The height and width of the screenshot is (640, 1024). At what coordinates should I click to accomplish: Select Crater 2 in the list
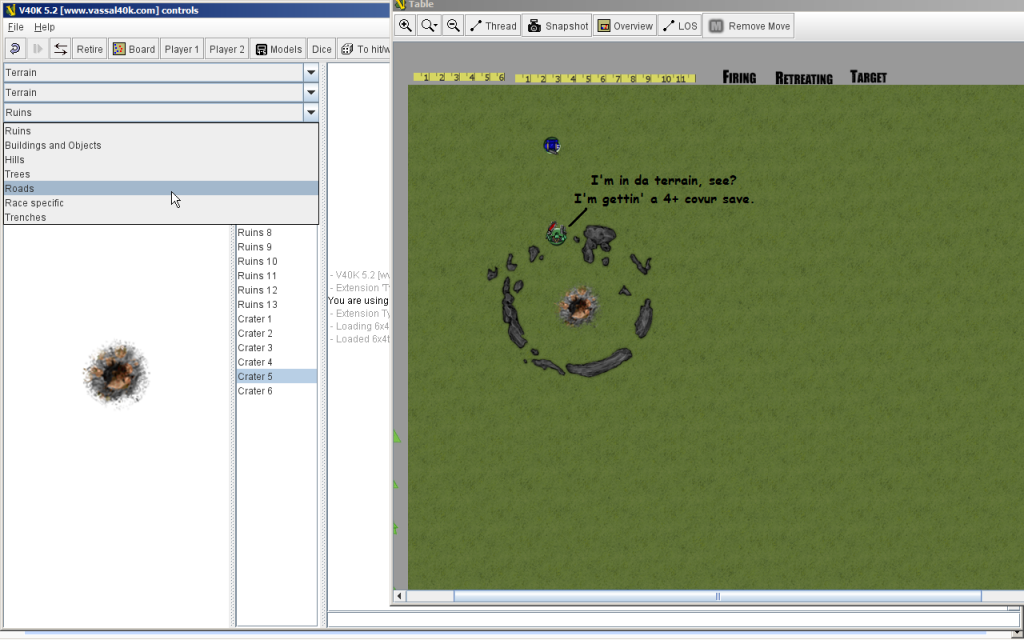(276, 333)
